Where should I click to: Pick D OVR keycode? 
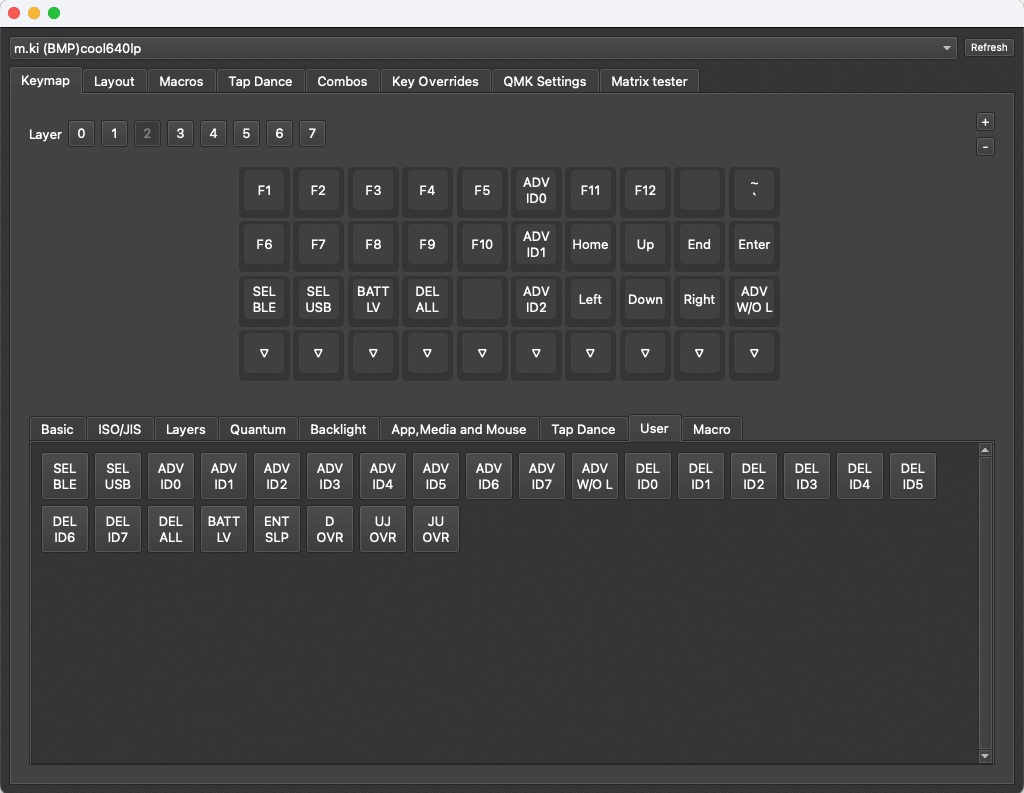point(330,529)
